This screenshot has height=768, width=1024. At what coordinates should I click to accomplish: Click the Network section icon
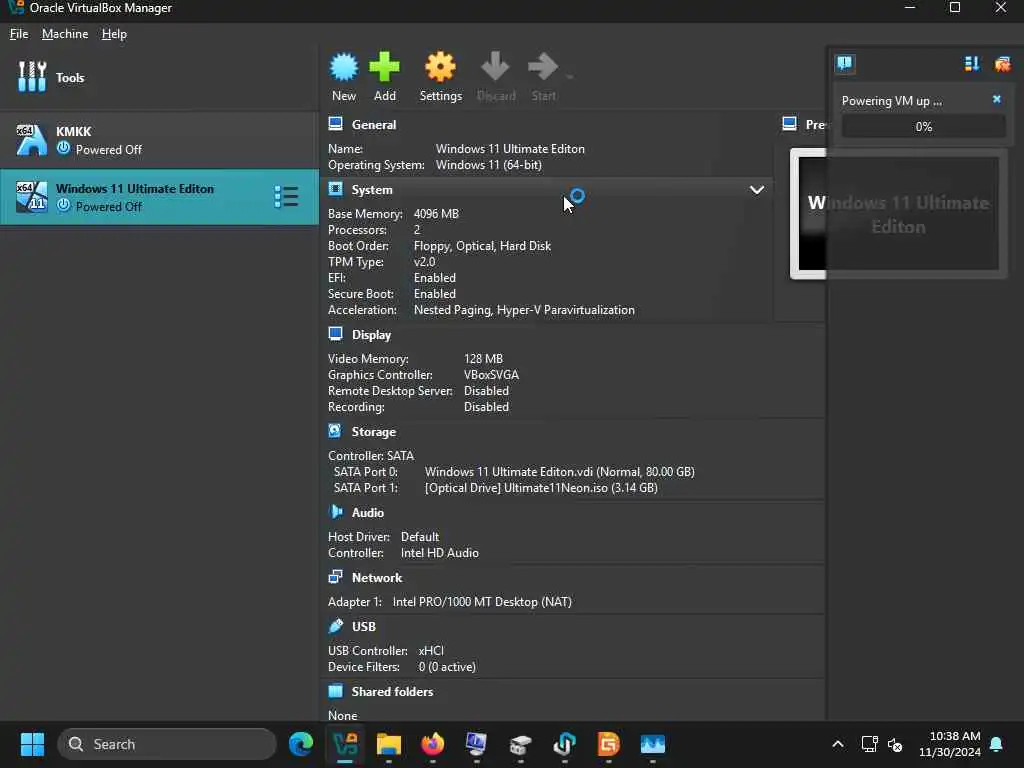click(x=336, y=577)
